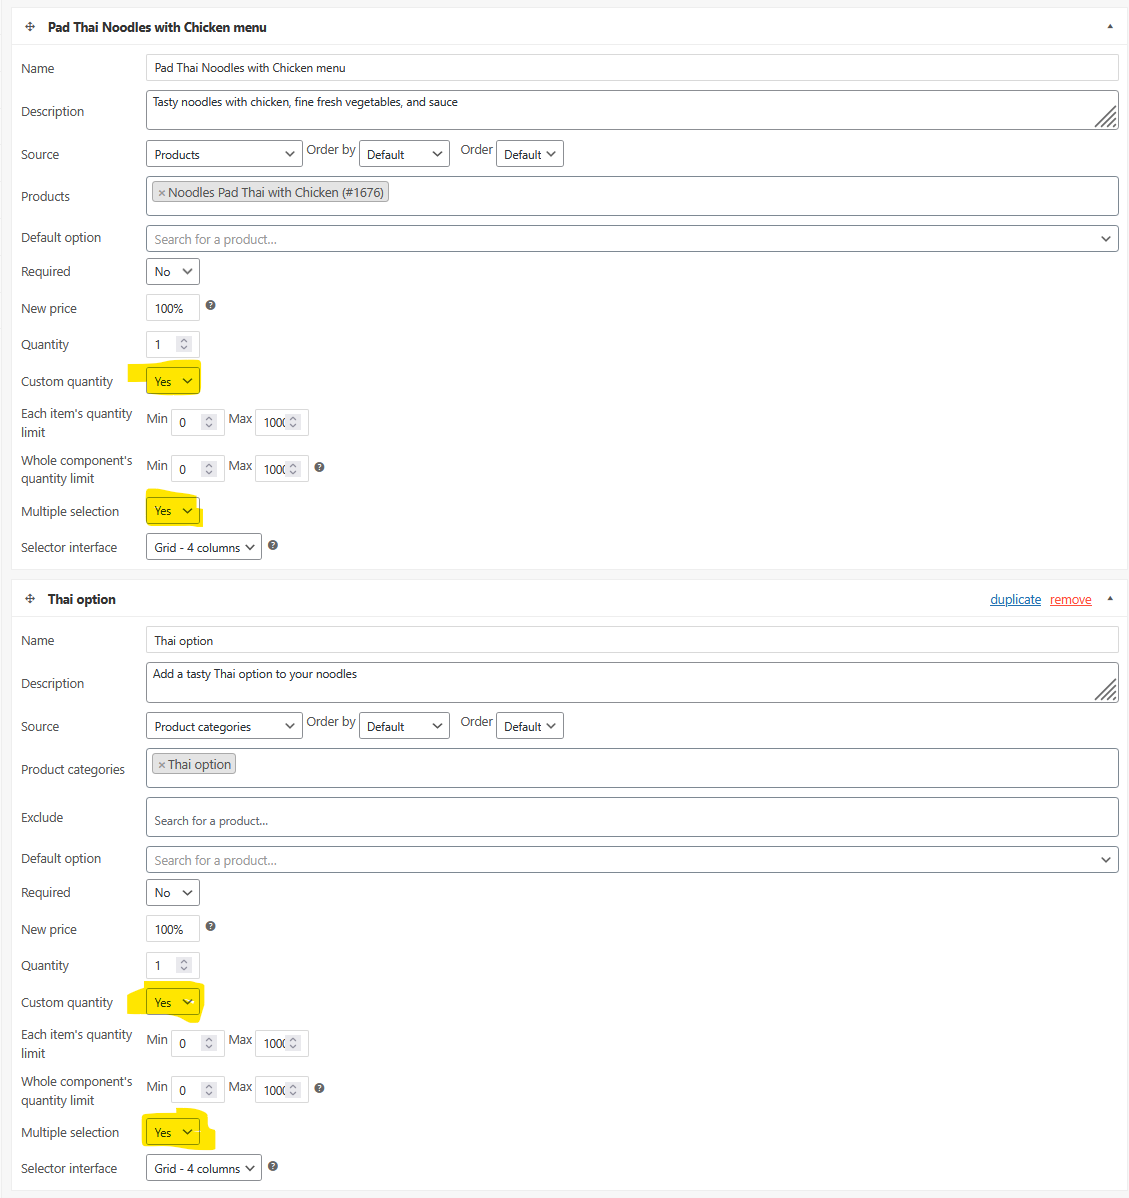Image resolution: width=1129 pixels, height=1198 pixels.
Task: Open first component's Selector interface Grid dropdown
Action: 204,547
